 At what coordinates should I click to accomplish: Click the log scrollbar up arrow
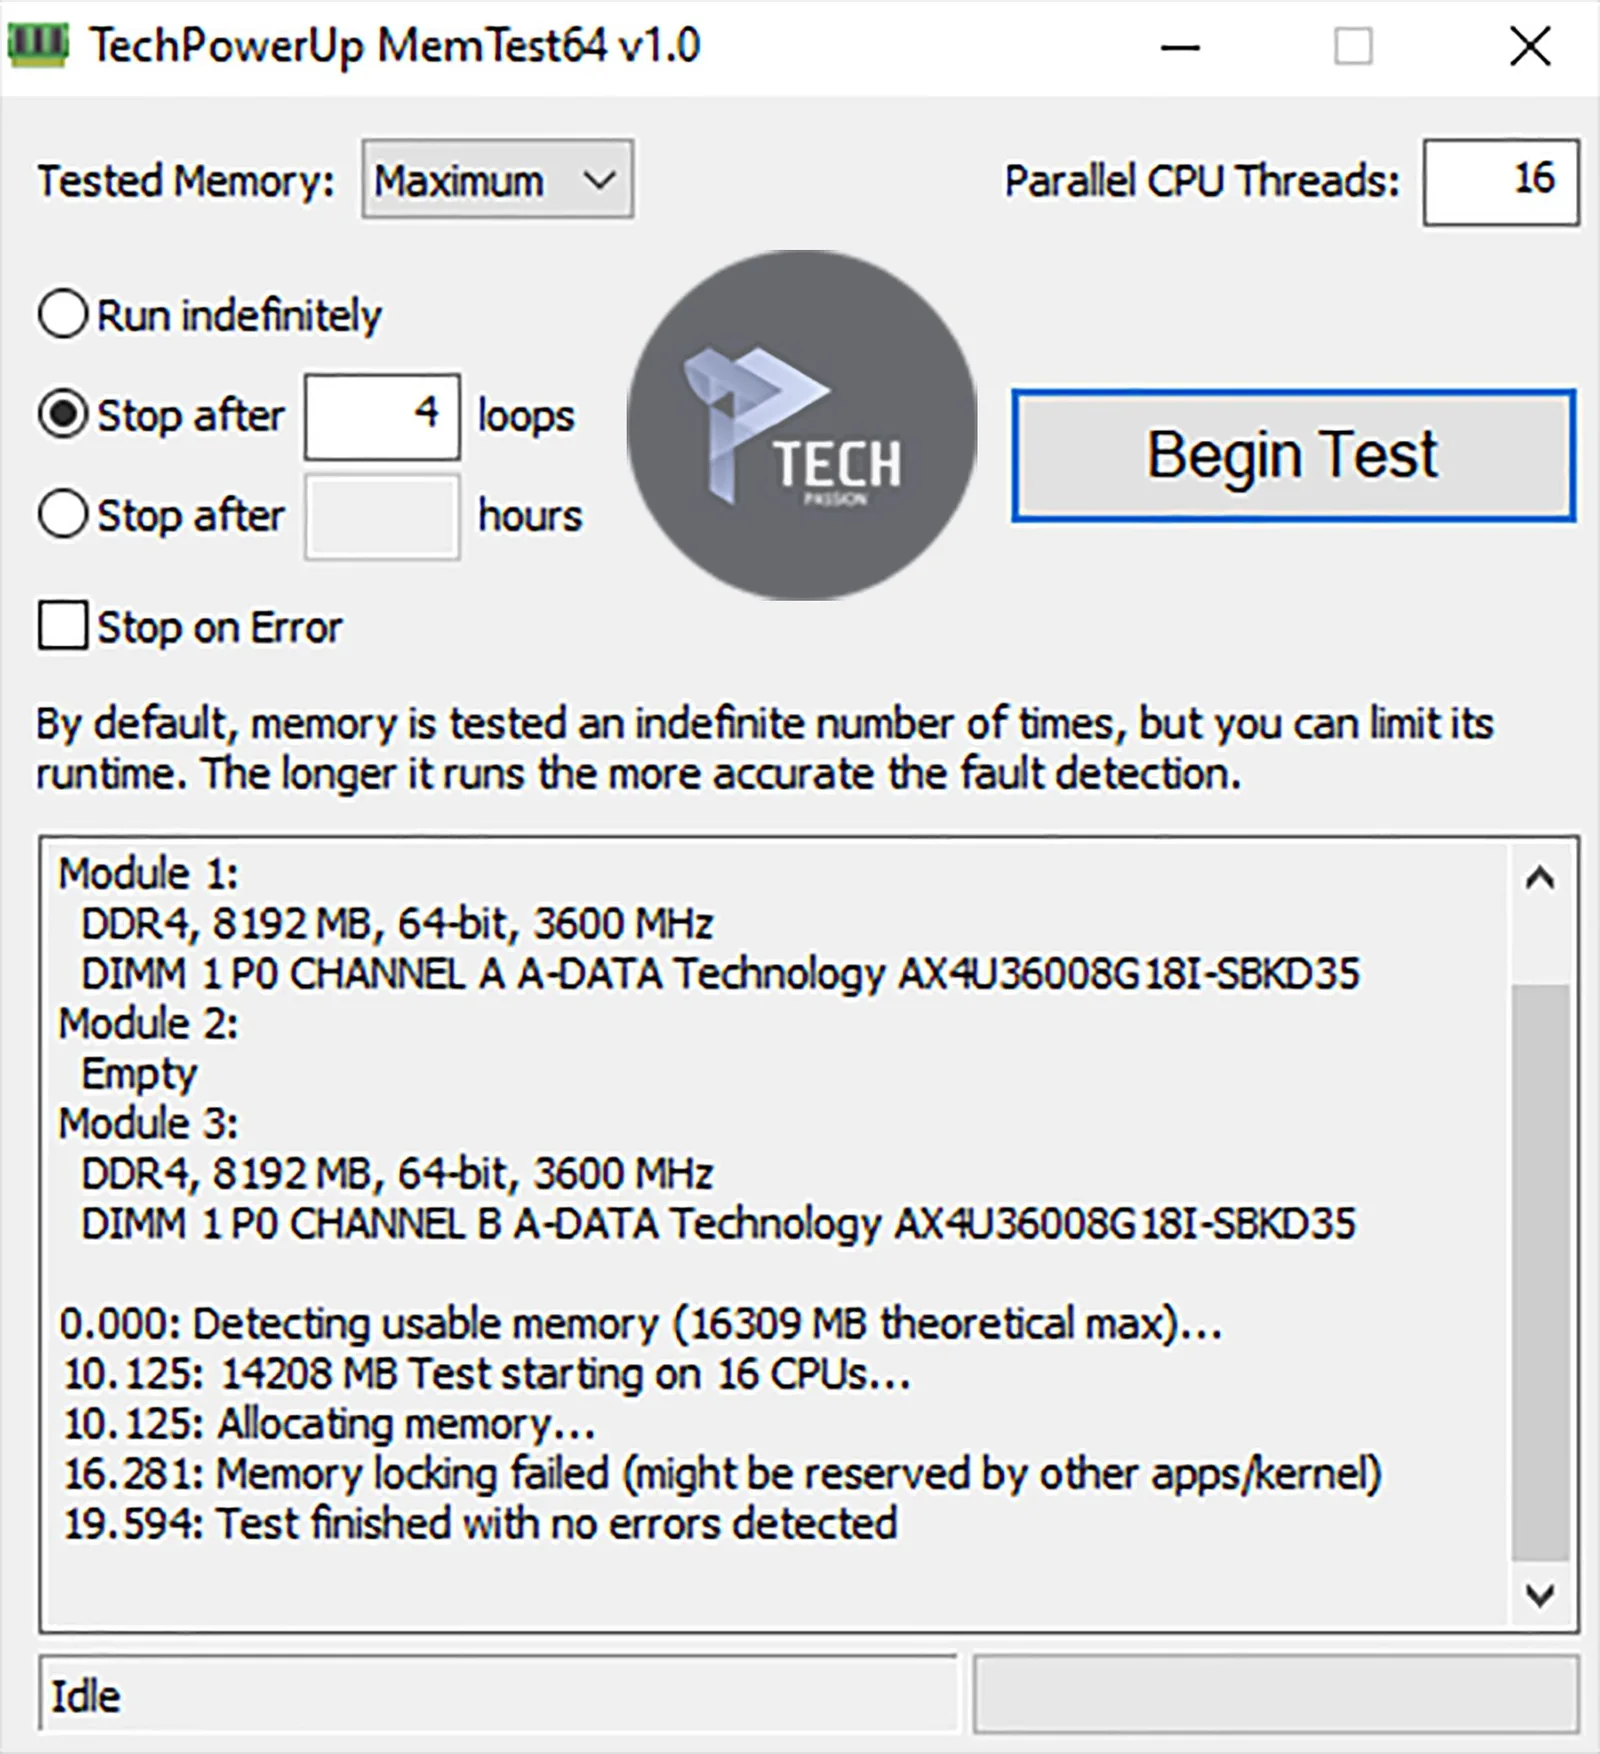[x=1540, y=880]
